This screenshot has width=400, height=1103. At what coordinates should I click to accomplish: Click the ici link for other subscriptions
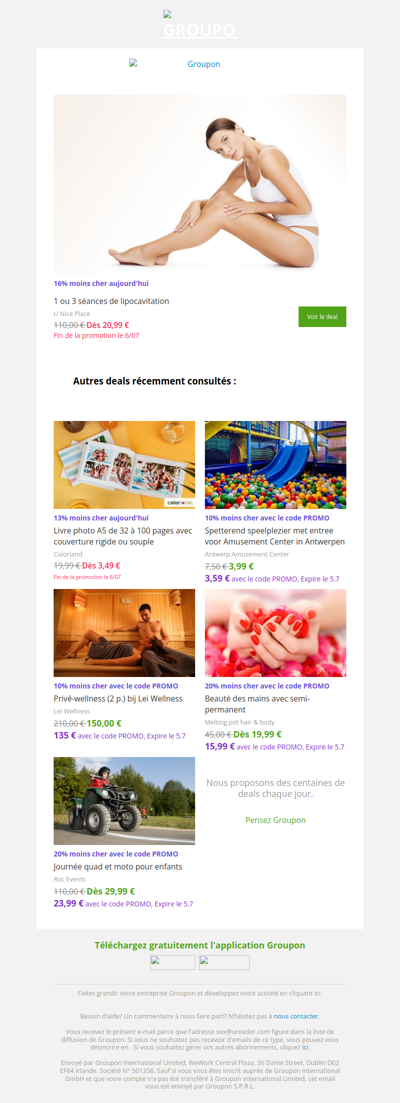coord(306,1047)
